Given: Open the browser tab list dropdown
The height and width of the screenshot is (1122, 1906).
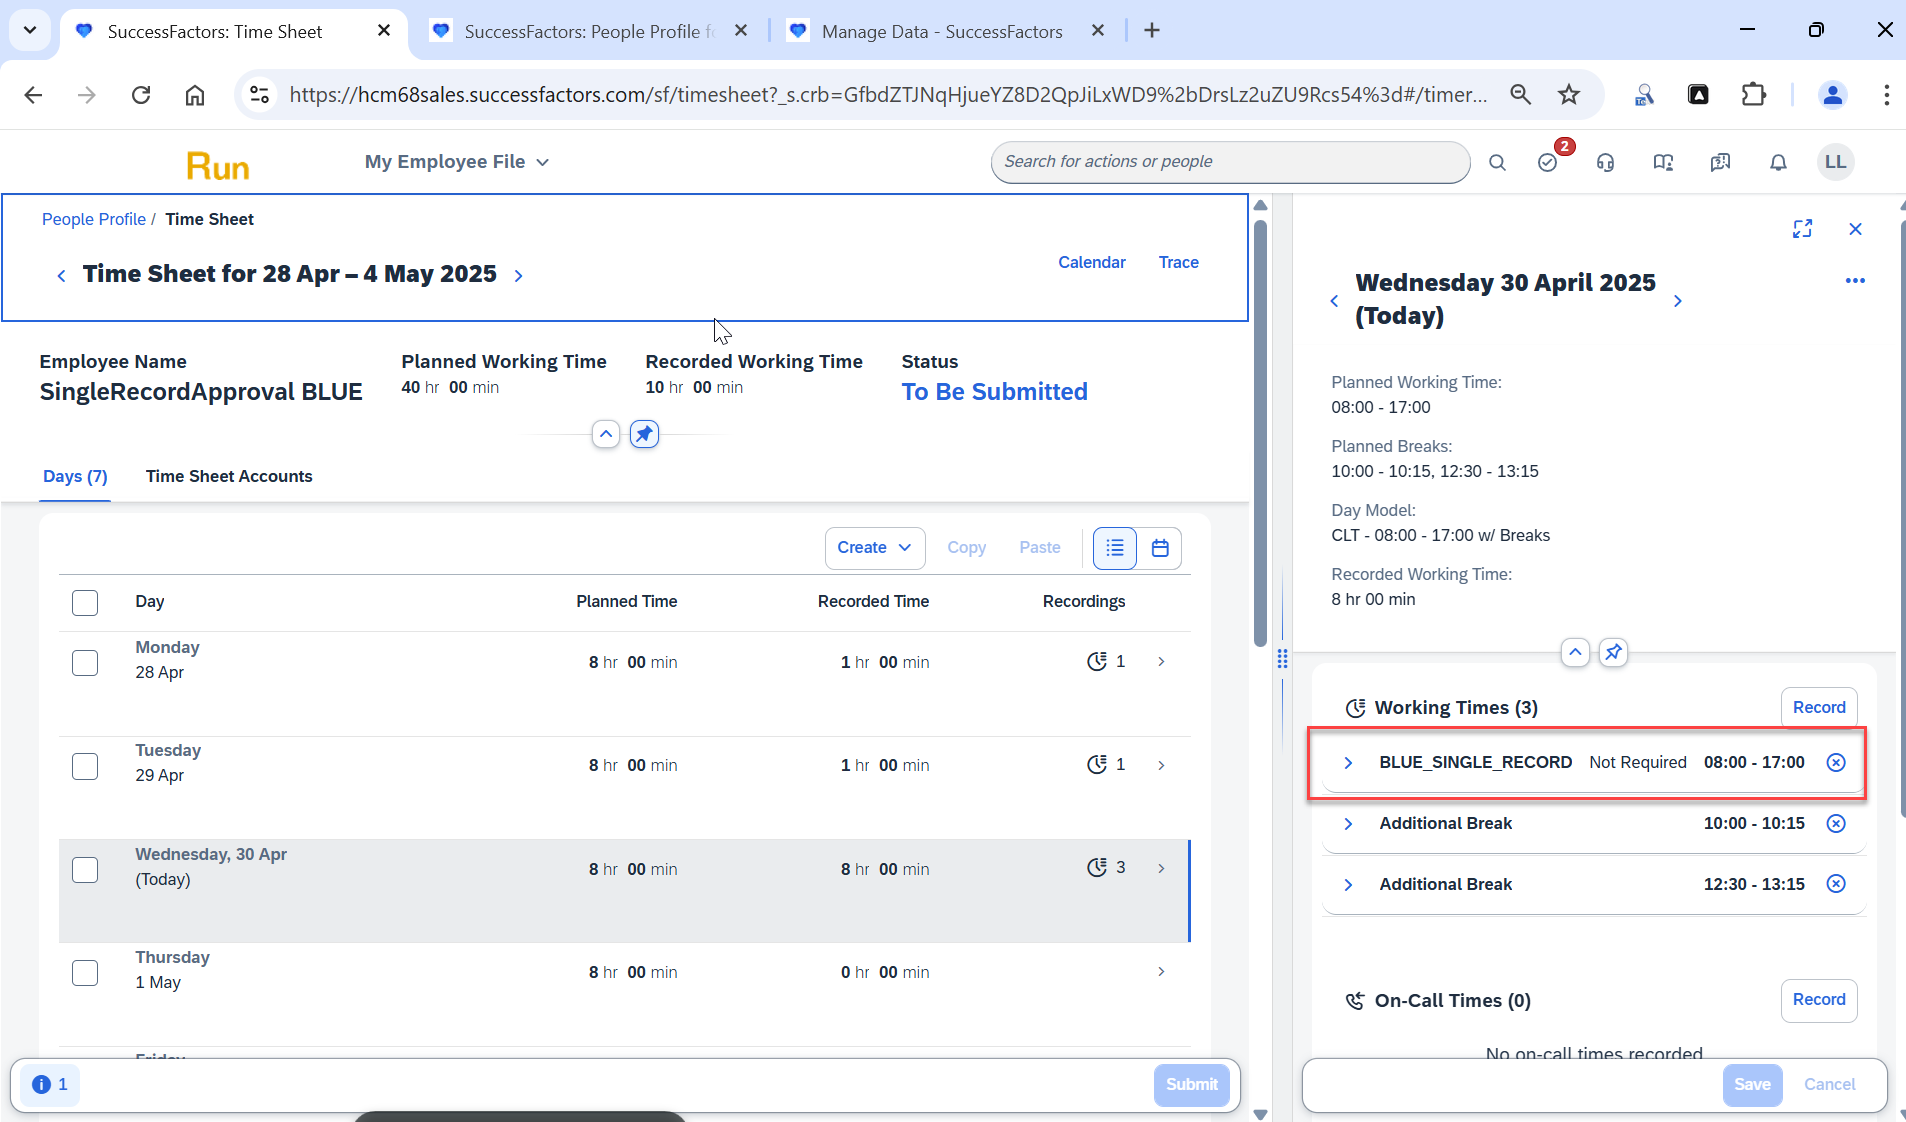Looking at the screenshot, I should click(x=30, y=30).
